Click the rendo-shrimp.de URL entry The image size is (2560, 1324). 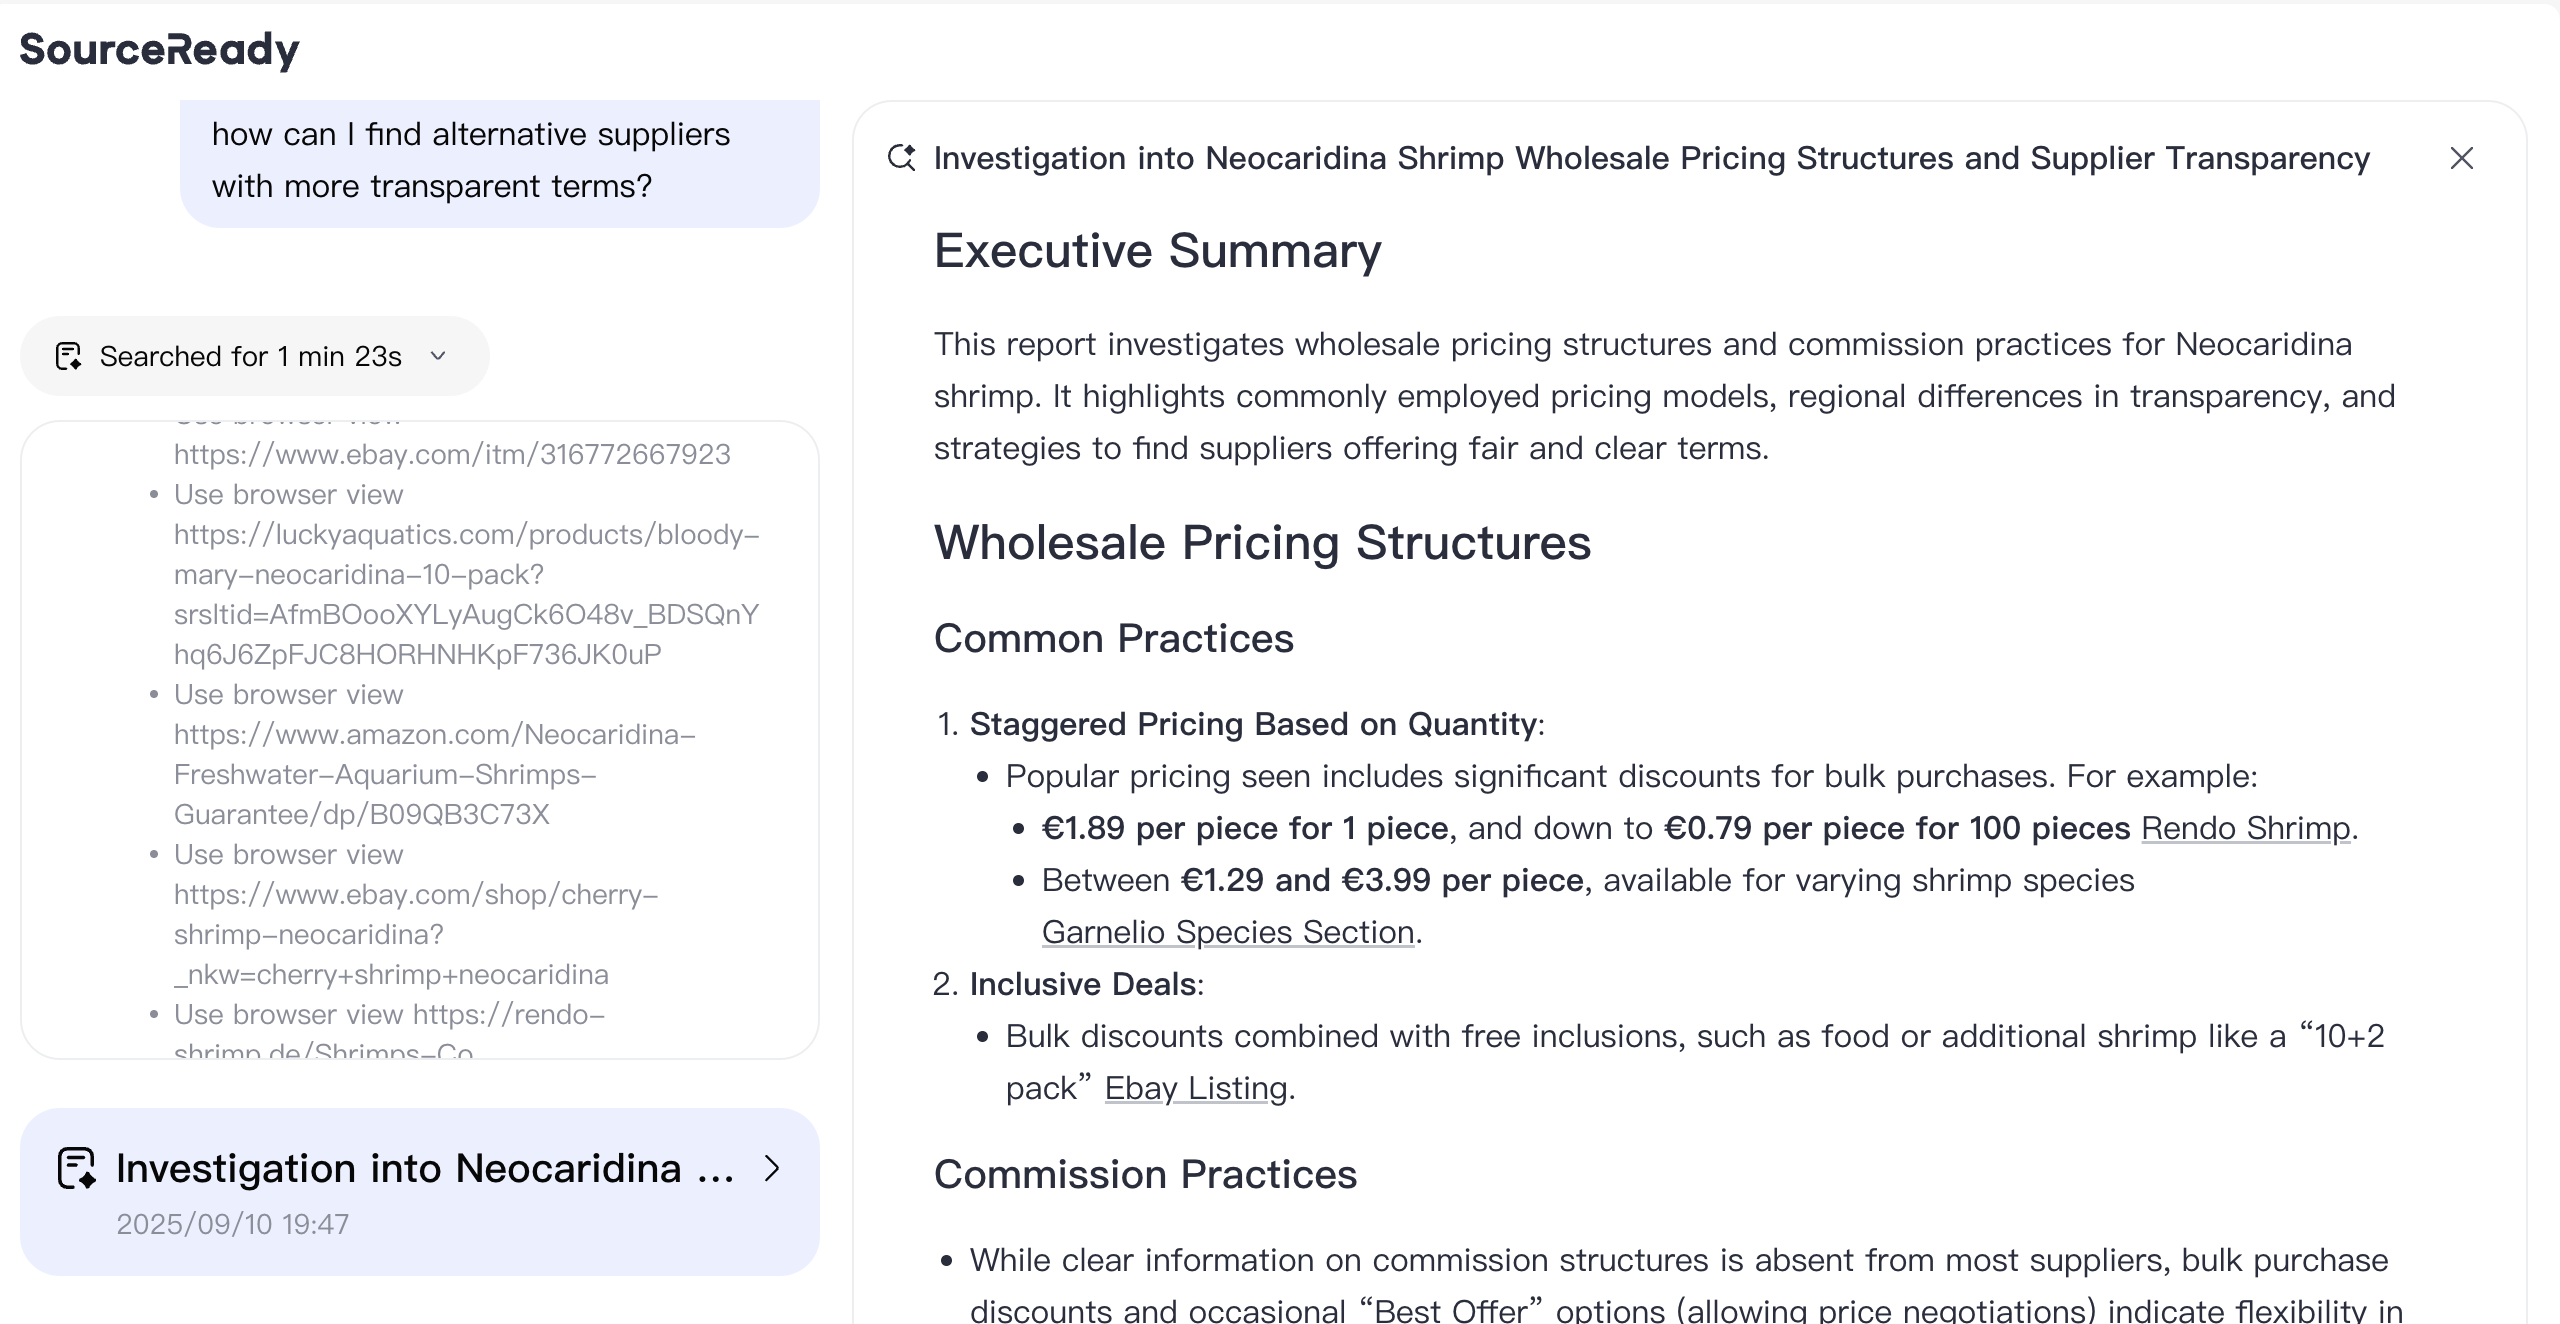tap(508, 1015)
